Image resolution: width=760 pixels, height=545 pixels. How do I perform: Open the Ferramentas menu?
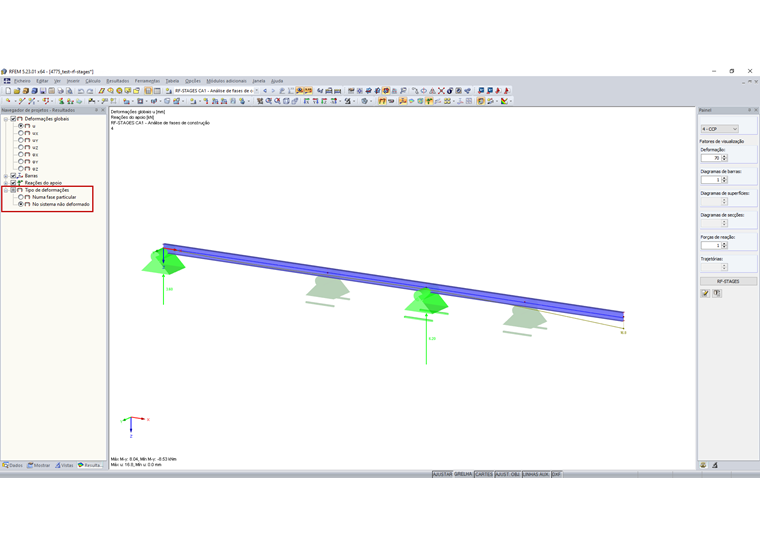click(147, 81)
